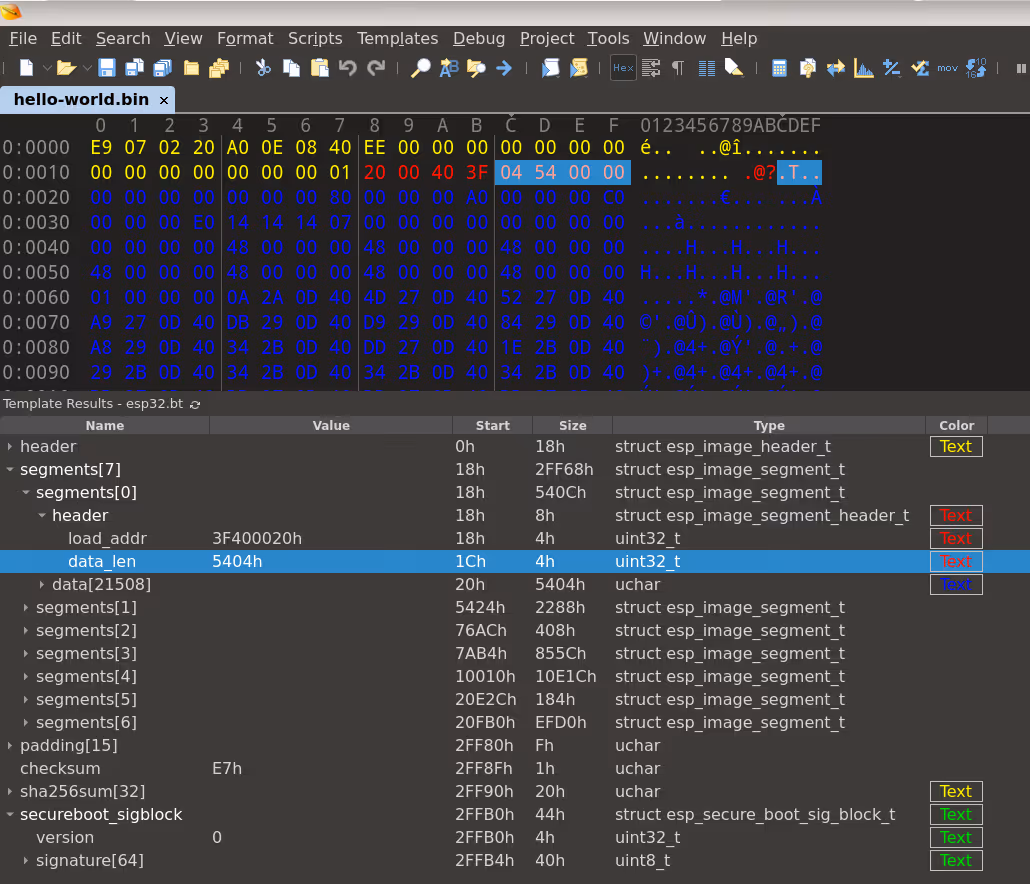Click the Save file toolbar icon

(107, 68)
